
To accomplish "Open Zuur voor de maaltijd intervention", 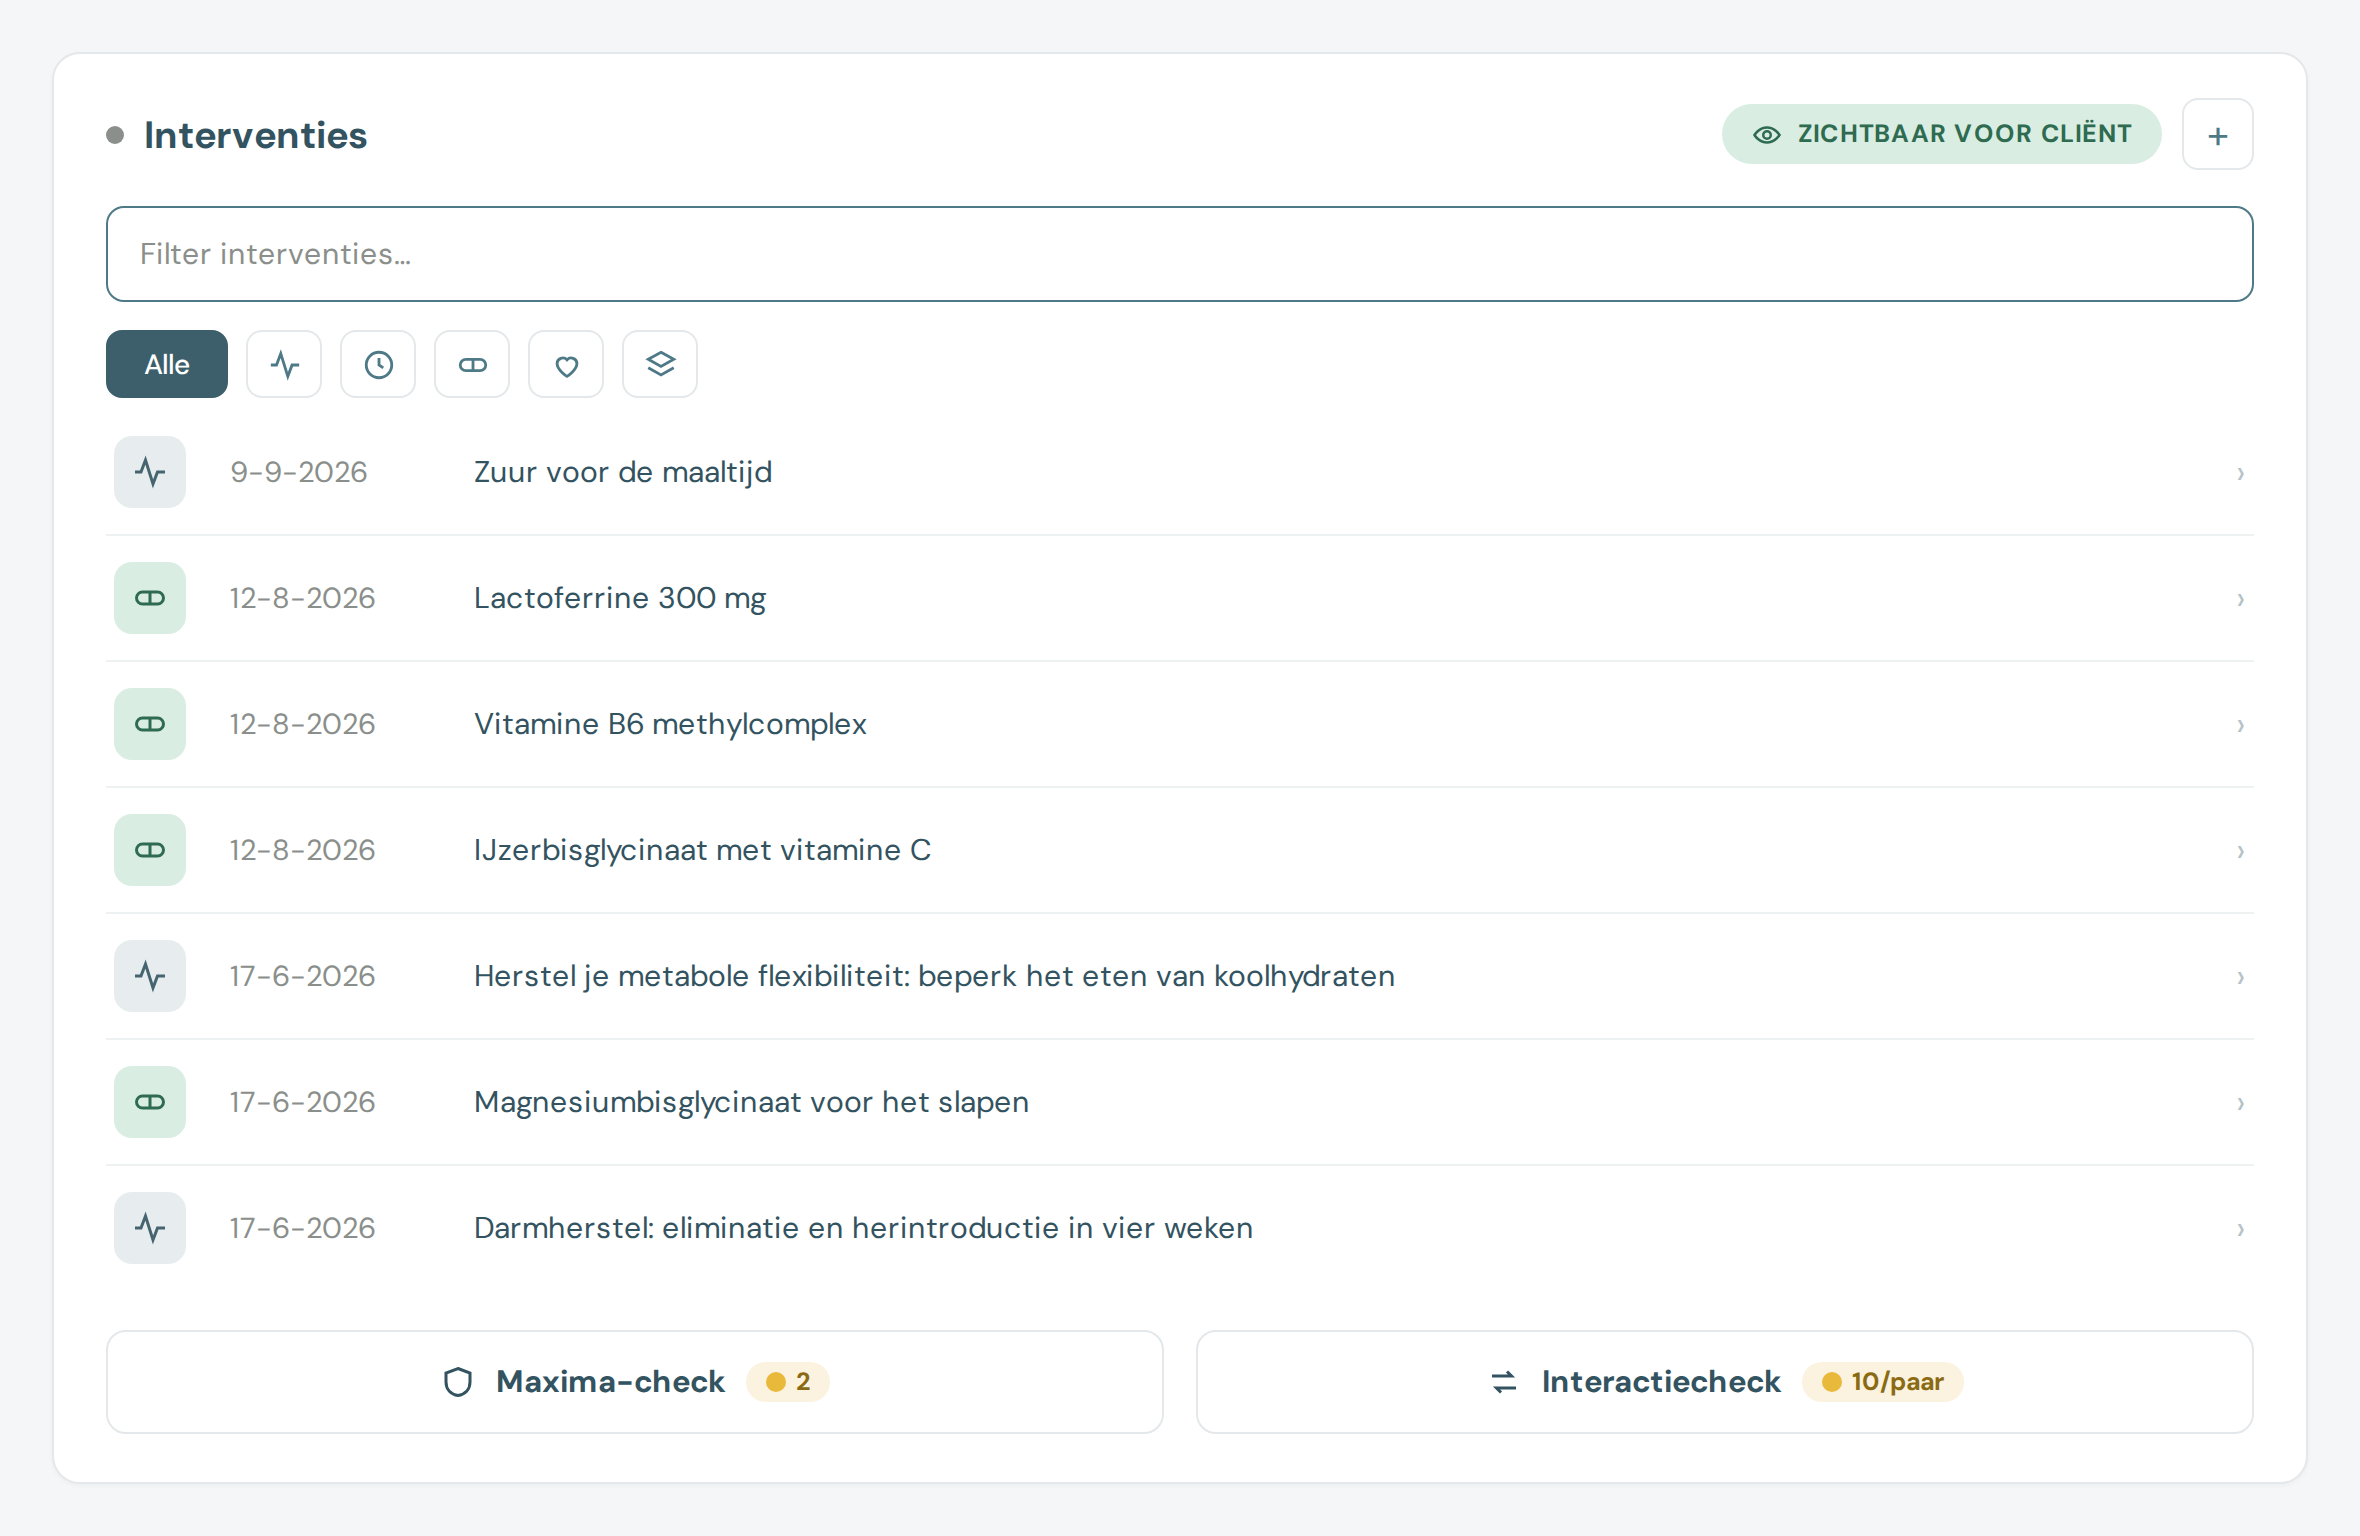I will [x=1179, y=472].
